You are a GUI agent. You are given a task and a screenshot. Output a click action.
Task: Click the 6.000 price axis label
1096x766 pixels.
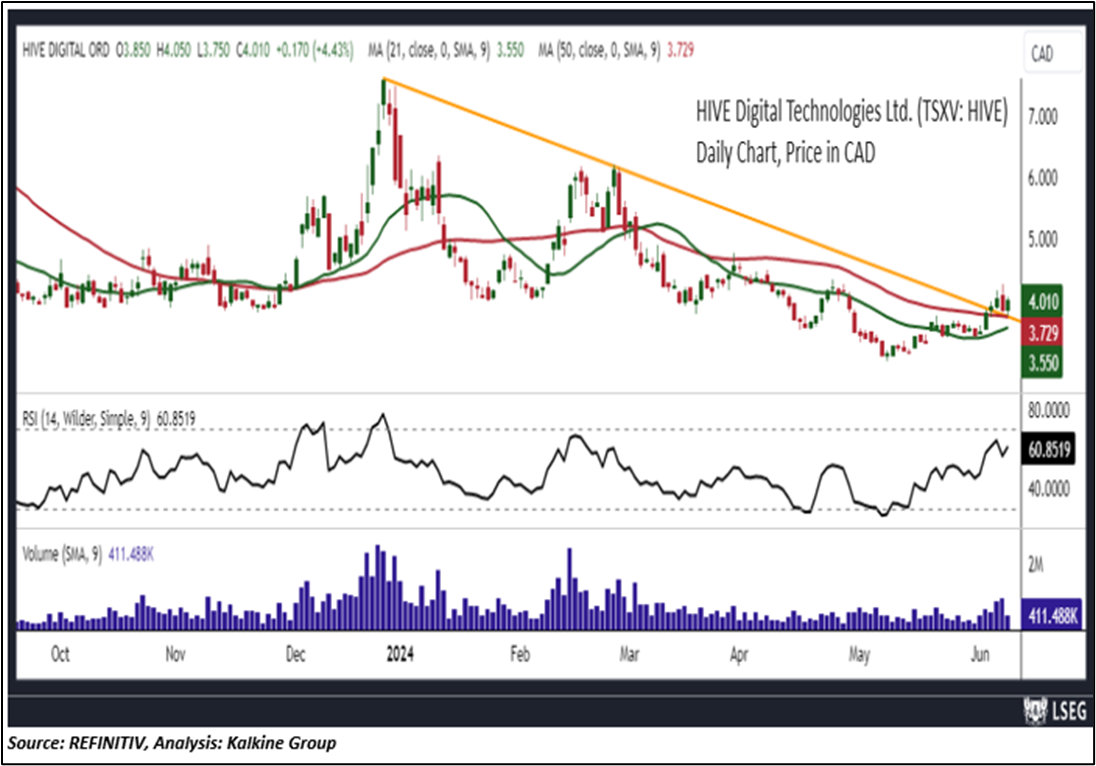pos(1042,178)
